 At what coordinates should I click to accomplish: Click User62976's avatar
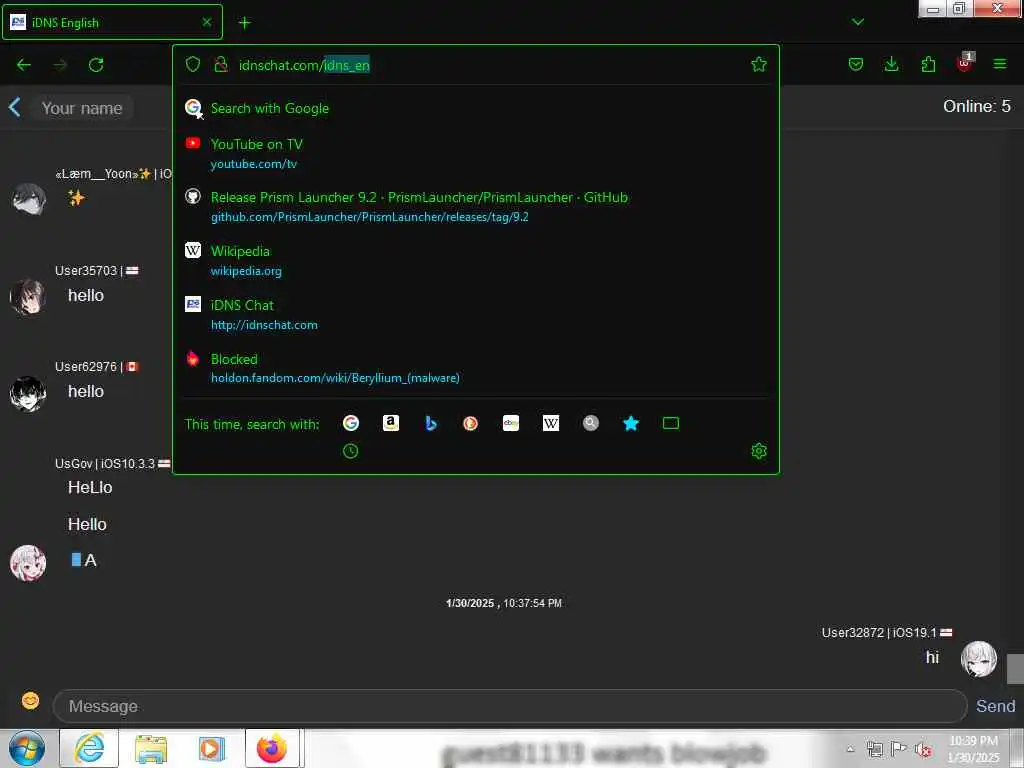pos(28,393)
